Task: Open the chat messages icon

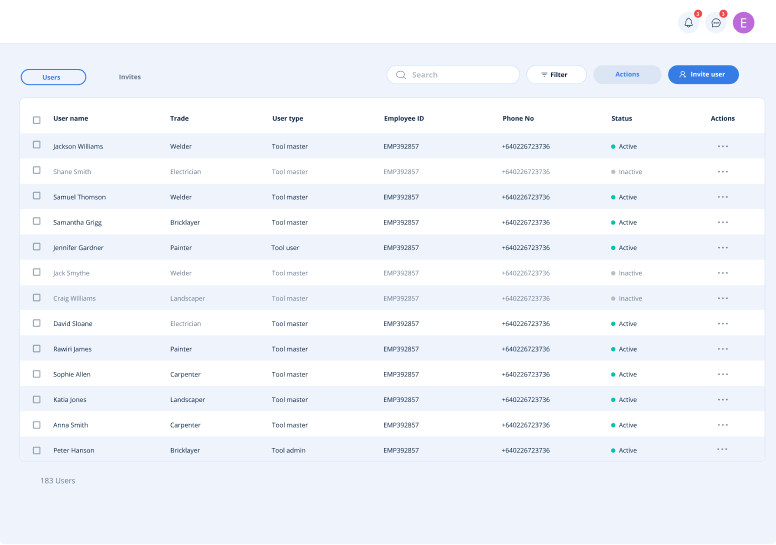Action: coord(716,23)
